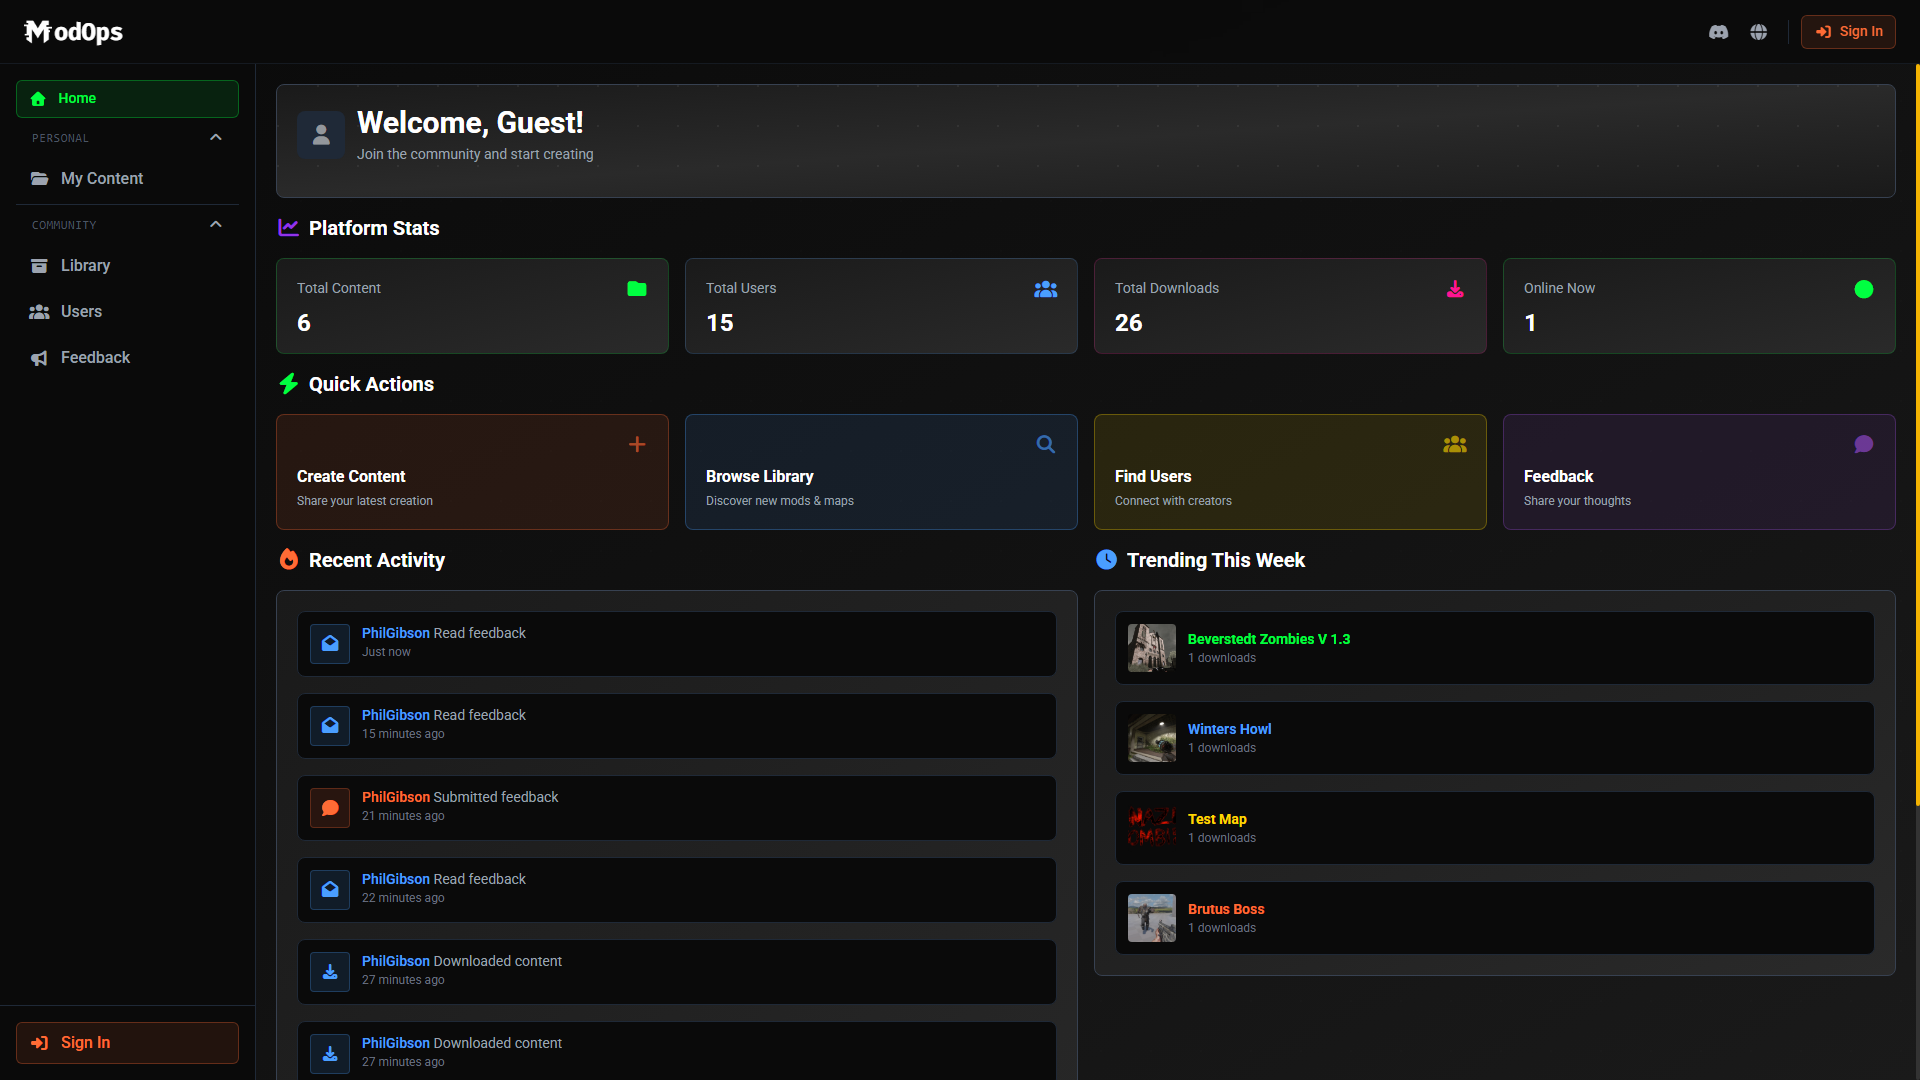This screenshot has width=1920, height=1080.
Task: Click the users icon on Total Users card
Action: coord(1046,289)
